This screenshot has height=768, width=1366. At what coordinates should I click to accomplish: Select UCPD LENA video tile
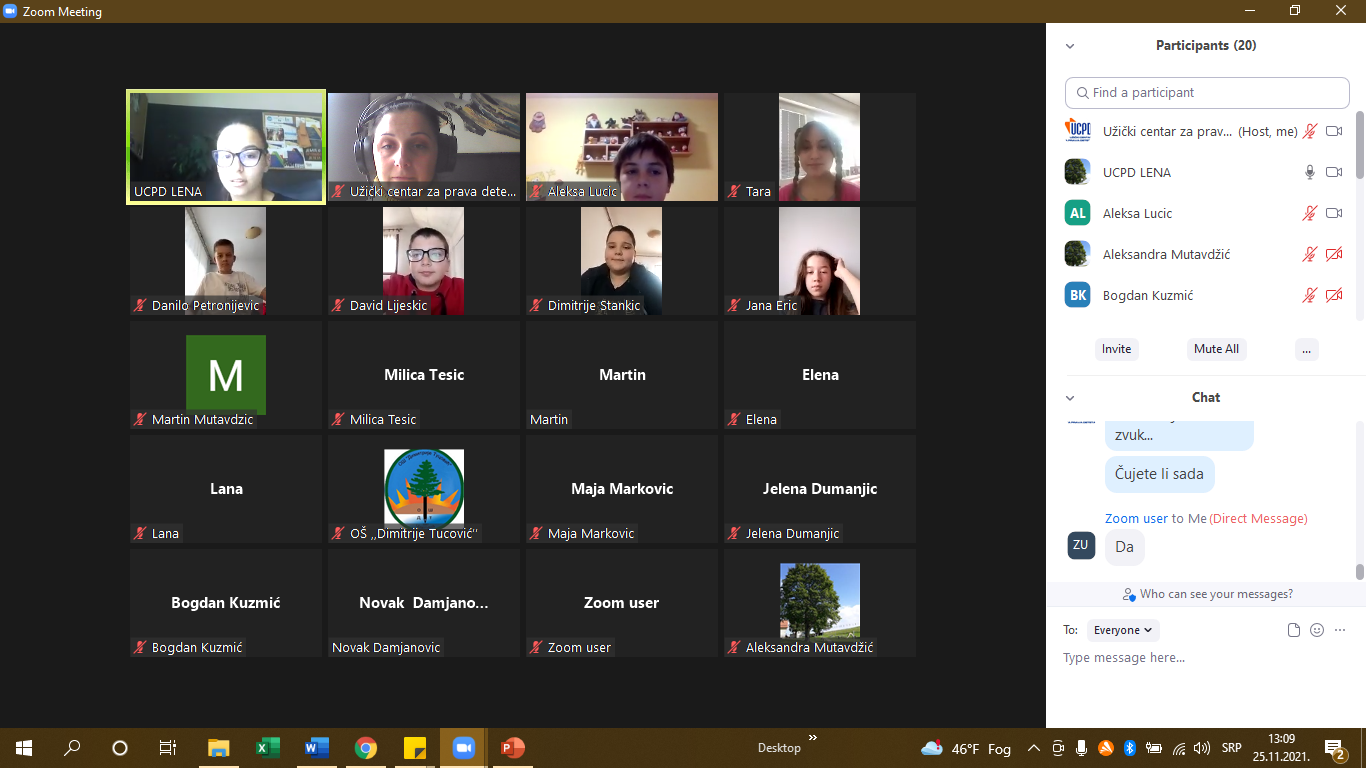click(x=226, y=147)
